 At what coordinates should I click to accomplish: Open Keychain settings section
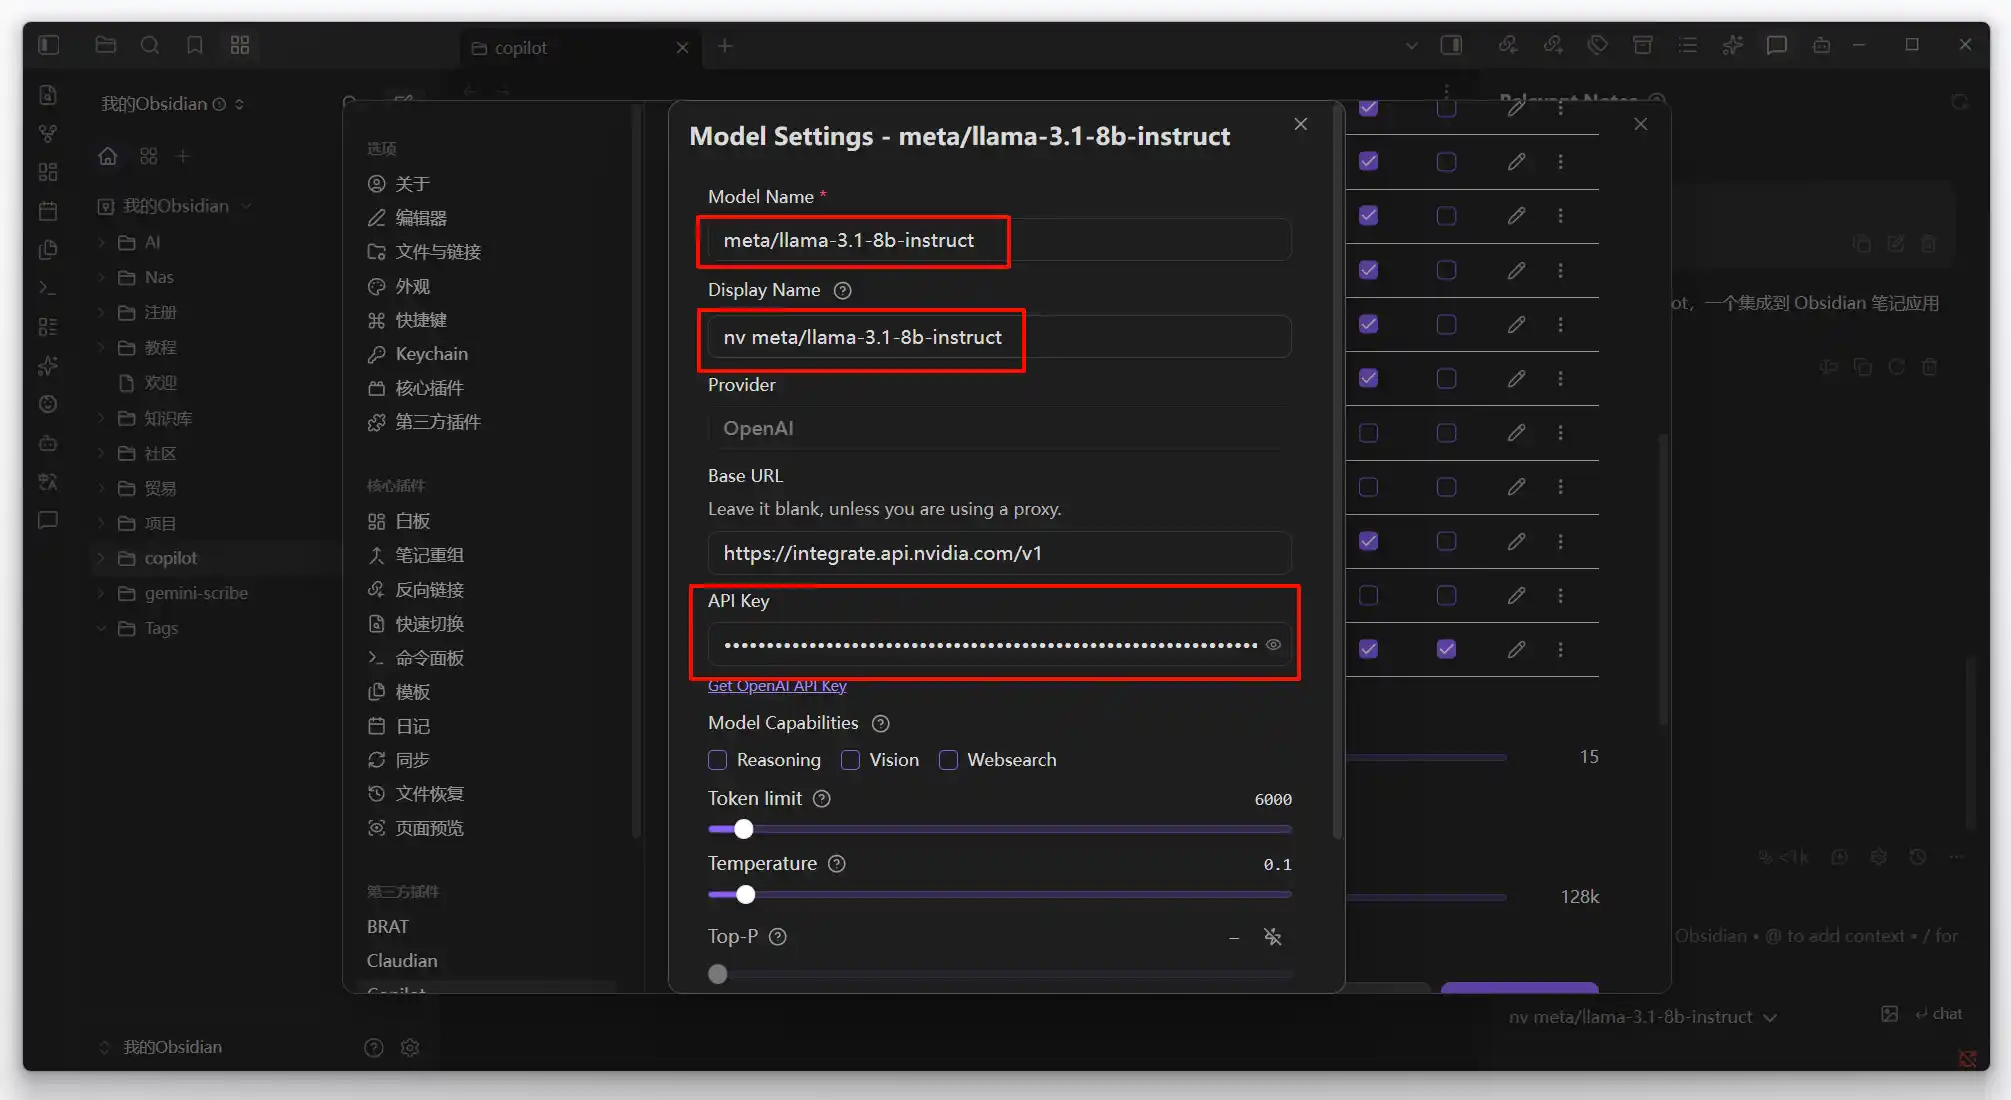pyautogui.click(x=431, y=354)
